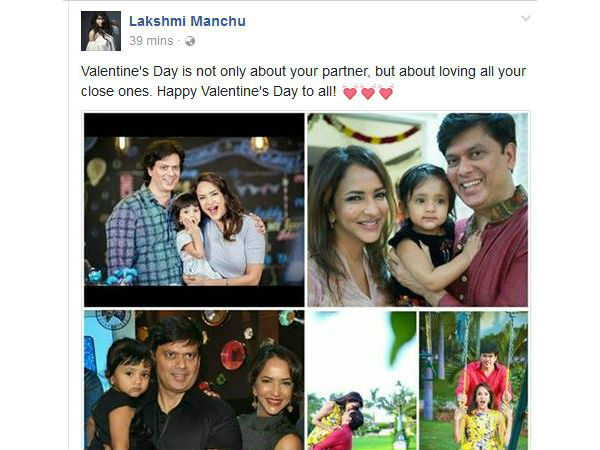Image resolution: width=600 pixels, height=450 pixels.
Task: Open Lakshmi Manchu's profile picture avatar
Action: click(x=101, y=31)
